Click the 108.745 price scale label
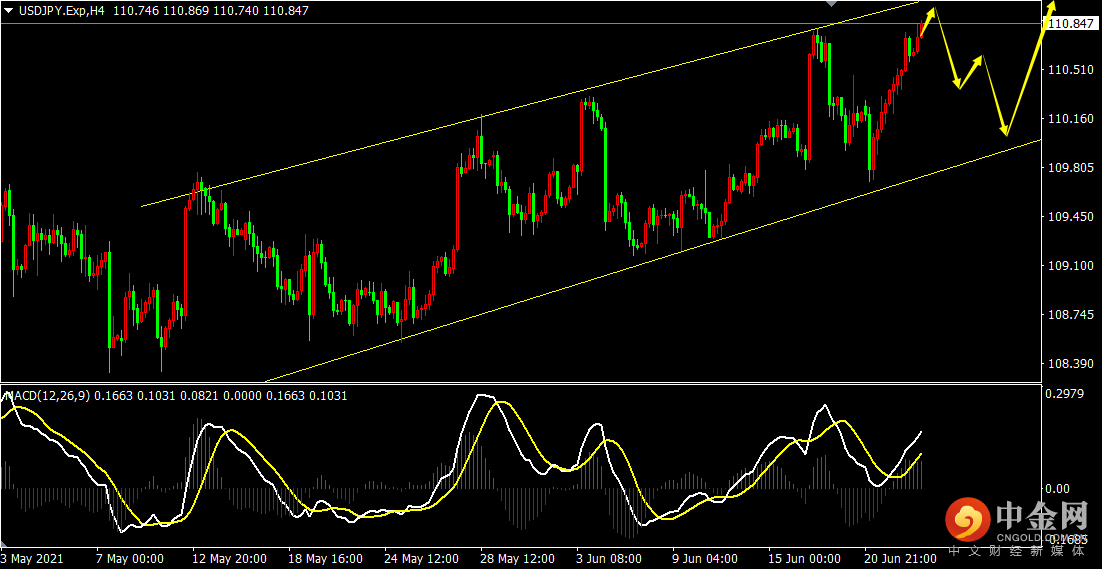 [1070, 315]
